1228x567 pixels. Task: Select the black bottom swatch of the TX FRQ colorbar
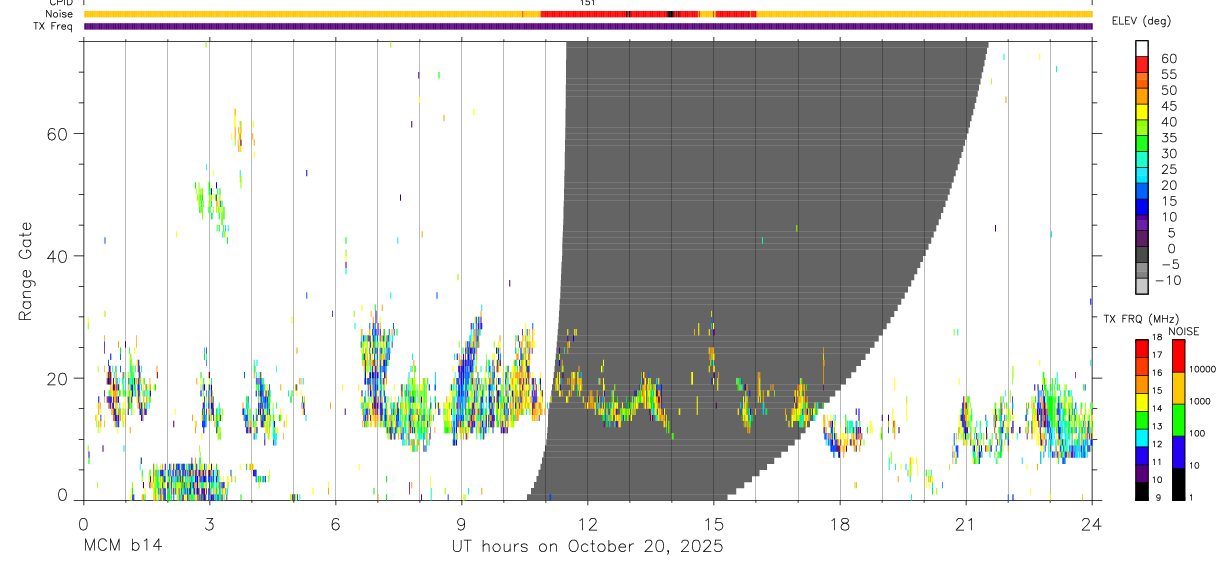coord(1142,491)
